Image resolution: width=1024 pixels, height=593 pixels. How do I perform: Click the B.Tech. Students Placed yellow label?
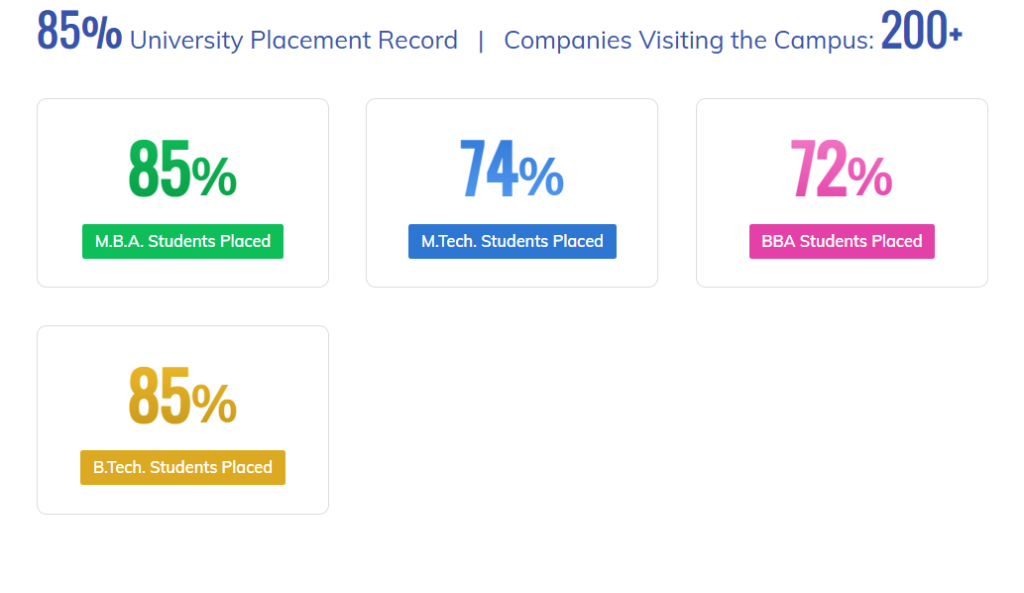point(183,467)
